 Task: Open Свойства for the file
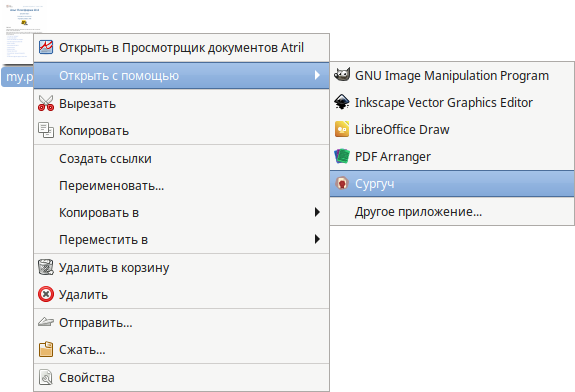182,378
